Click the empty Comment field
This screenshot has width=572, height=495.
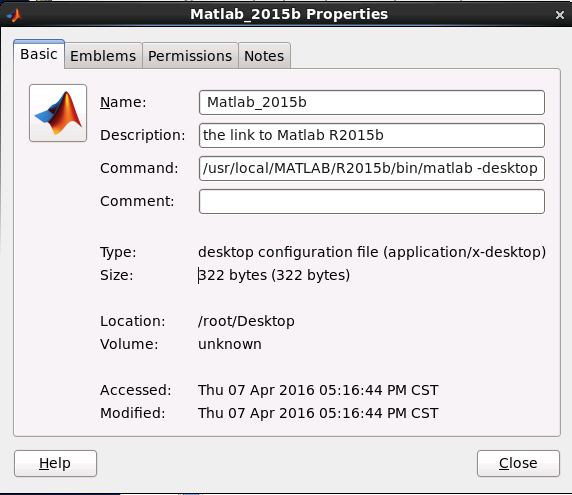click(372, 201)
